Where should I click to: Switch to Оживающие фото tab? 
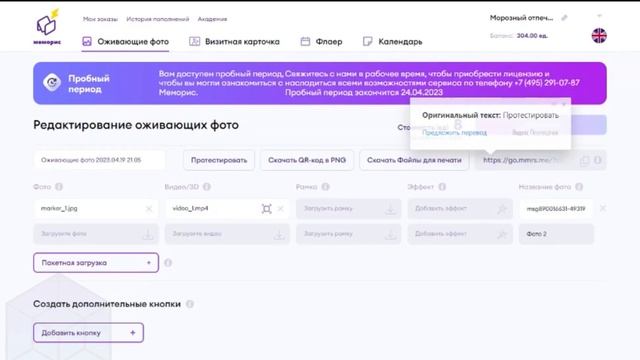click(125, 42)
